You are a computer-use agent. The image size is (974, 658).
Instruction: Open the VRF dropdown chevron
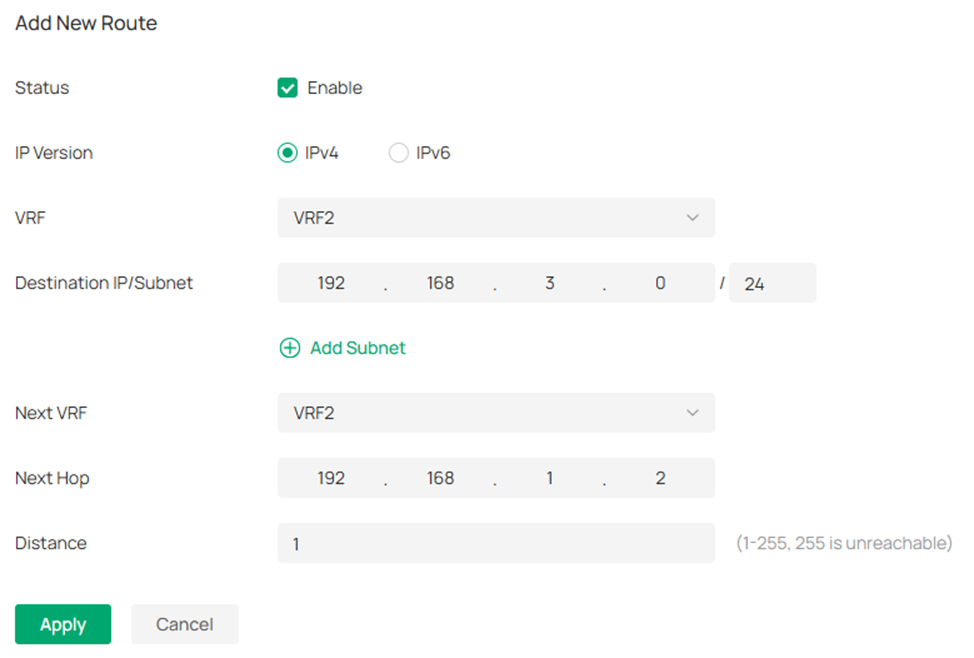click(693, 217)
